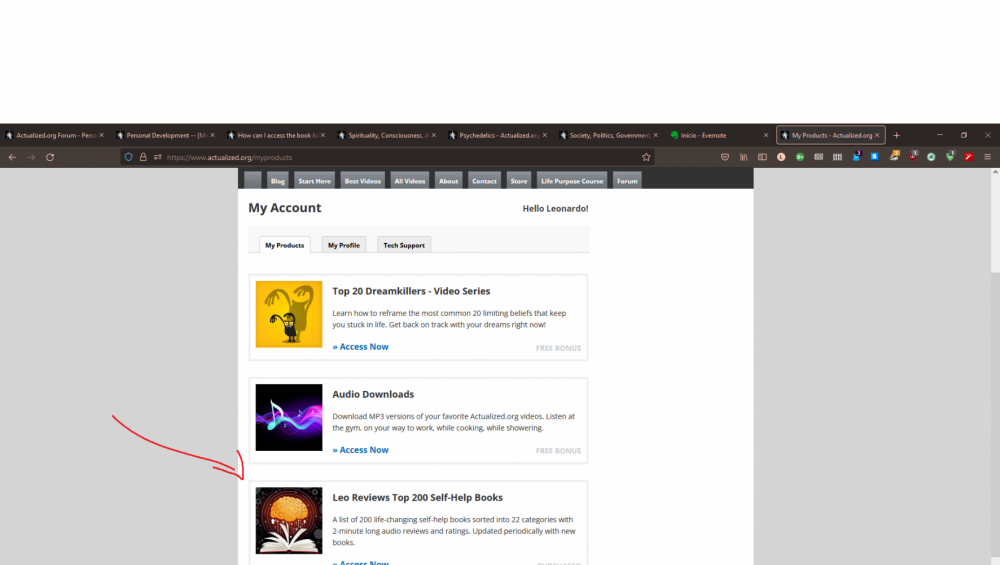Image resolution: width=1000 pixels, height=565 pixels.
Task: Toggle the sidebar view icon
Action: pyautogui.click(x=762, y=157)
